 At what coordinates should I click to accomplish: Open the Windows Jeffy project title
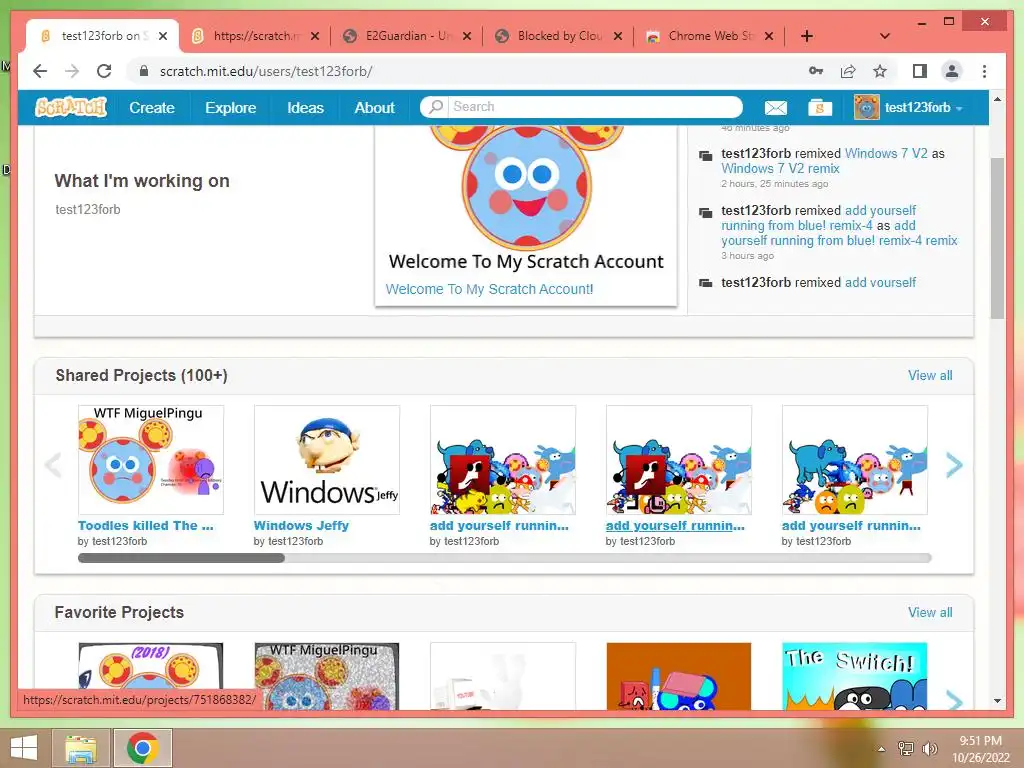tap(301, 526)
